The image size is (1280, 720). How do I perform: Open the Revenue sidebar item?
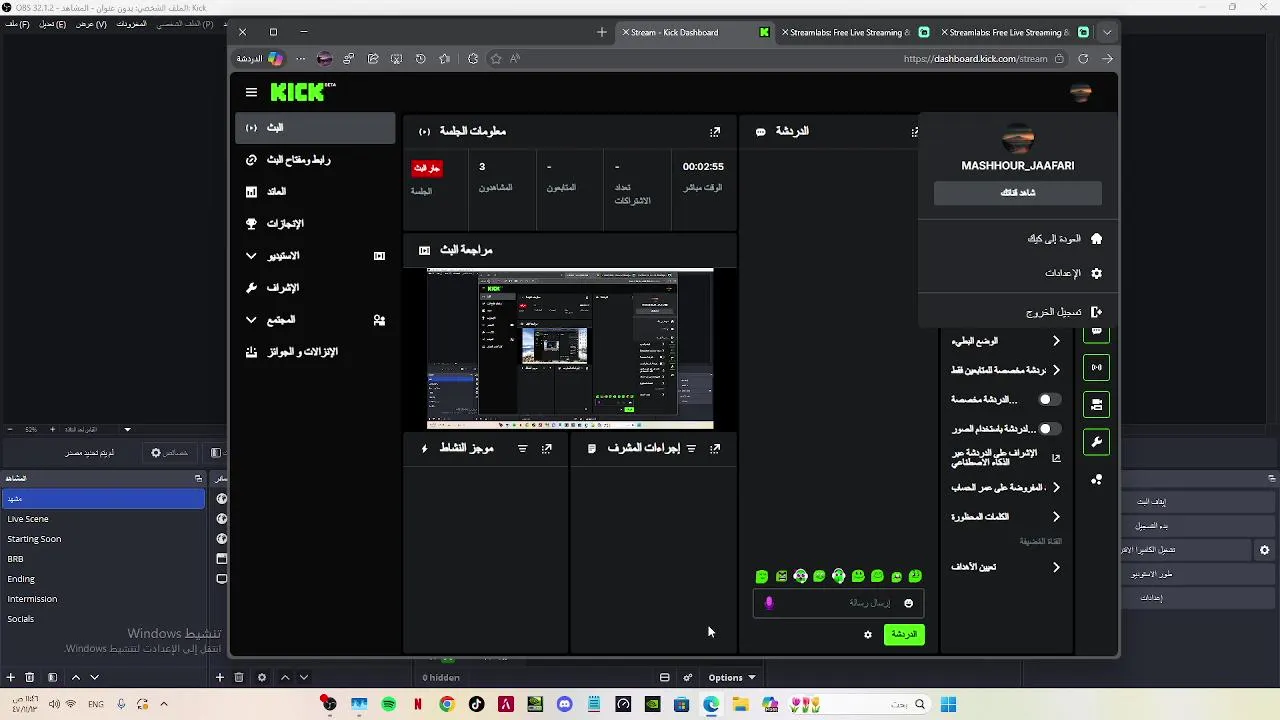[x=316, y=192]
